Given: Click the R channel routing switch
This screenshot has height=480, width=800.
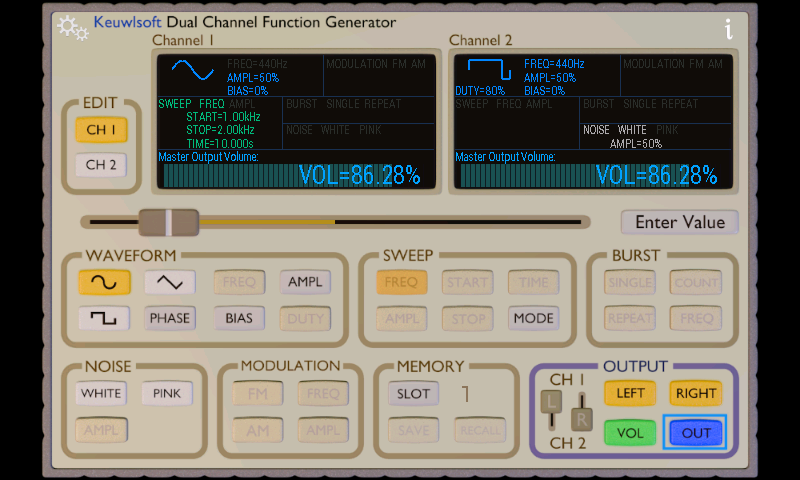Looking at the screenshot, I should (x=582, y=419).
